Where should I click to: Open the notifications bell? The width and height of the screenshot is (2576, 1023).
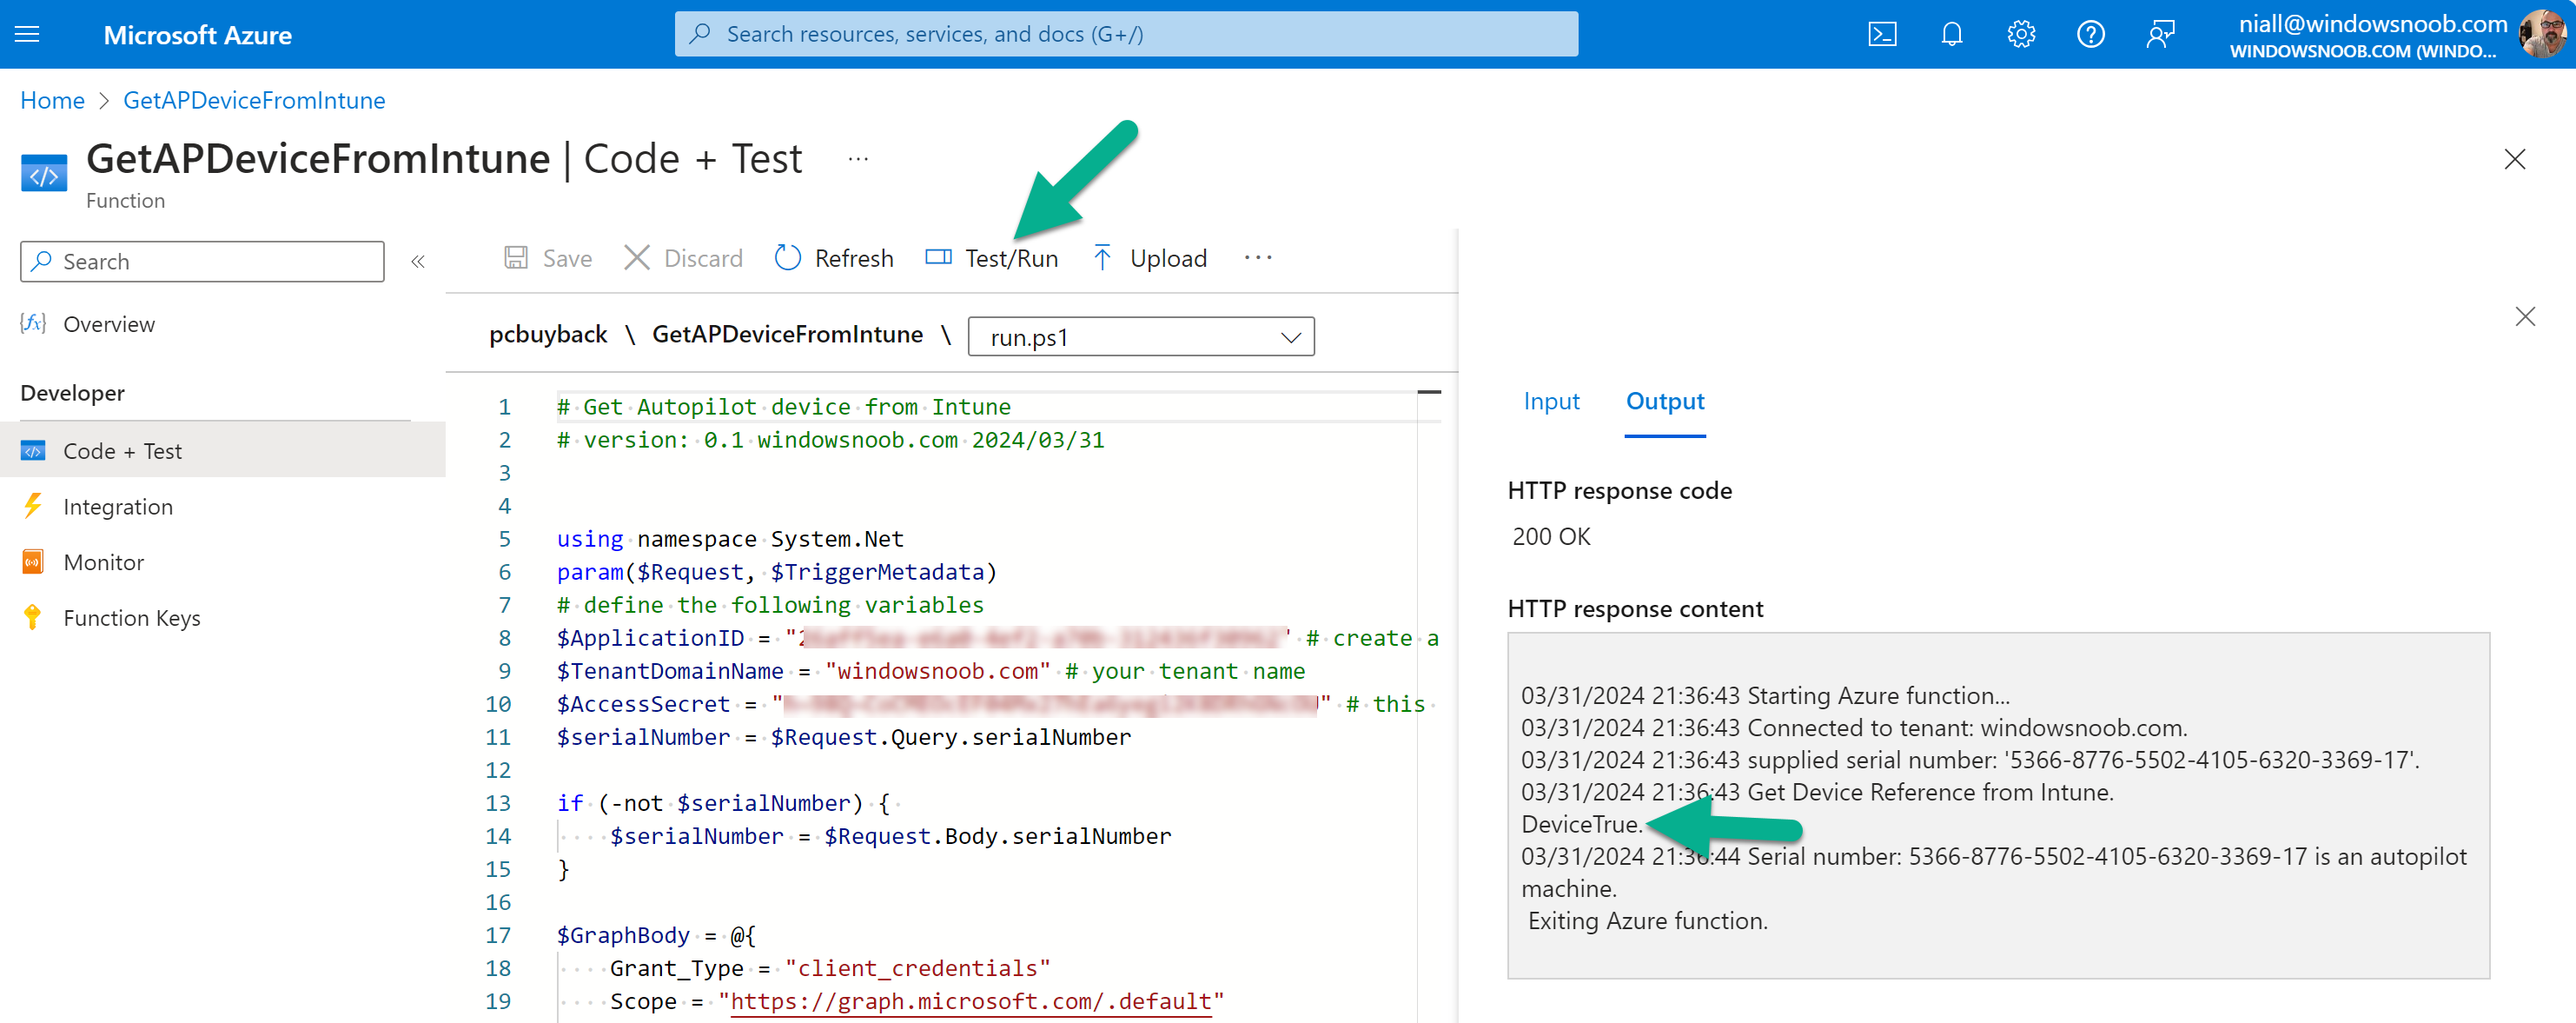coord(1951,35)
